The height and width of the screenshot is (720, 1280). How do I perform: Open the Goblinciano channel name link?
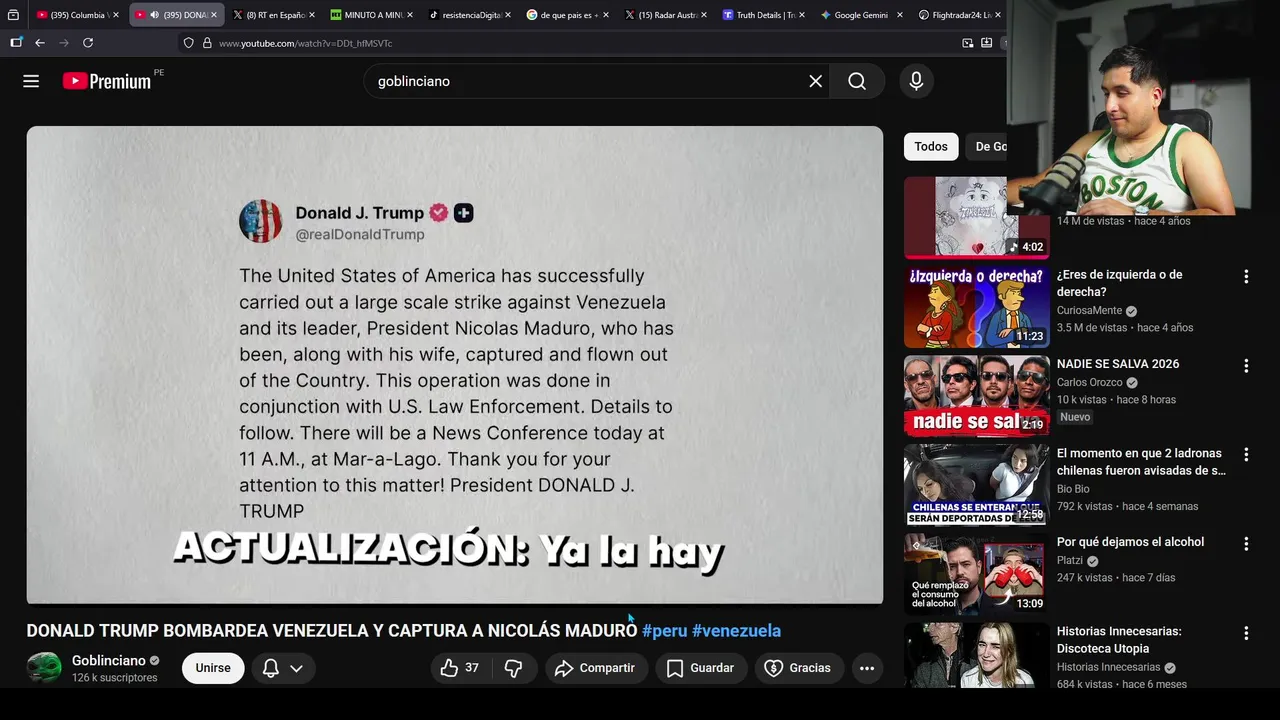[x=109, y=661]
